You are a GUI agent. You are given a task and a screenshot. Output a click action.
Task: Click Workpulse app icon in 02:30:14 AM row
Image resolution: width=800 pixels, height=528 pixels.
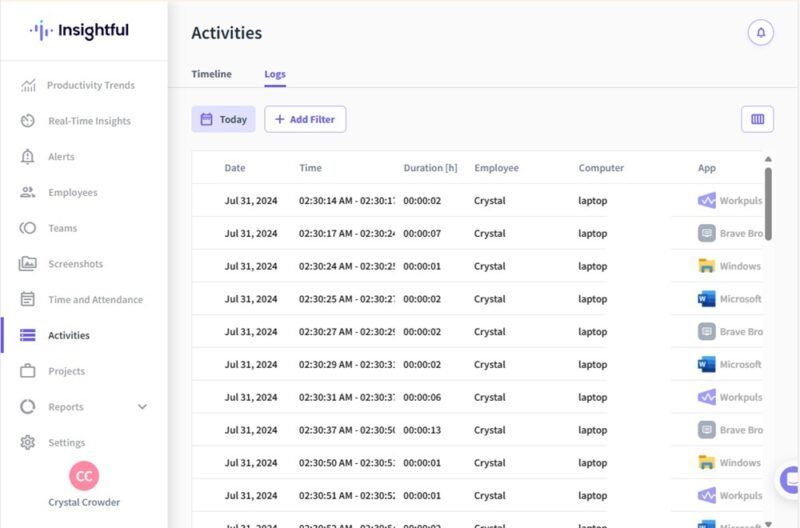click(x=707, y=200)
